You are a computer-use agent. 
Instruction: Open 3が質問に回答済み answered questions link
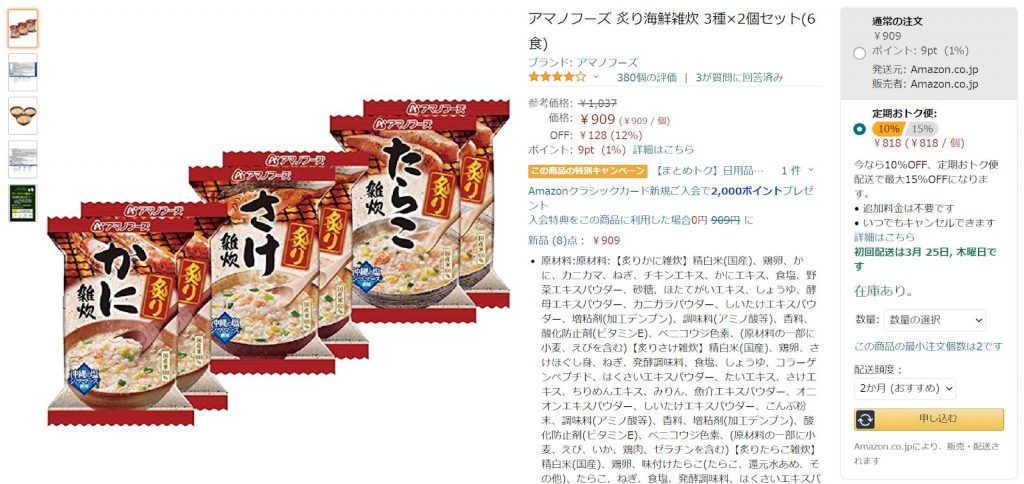click(x=739, y=77)
